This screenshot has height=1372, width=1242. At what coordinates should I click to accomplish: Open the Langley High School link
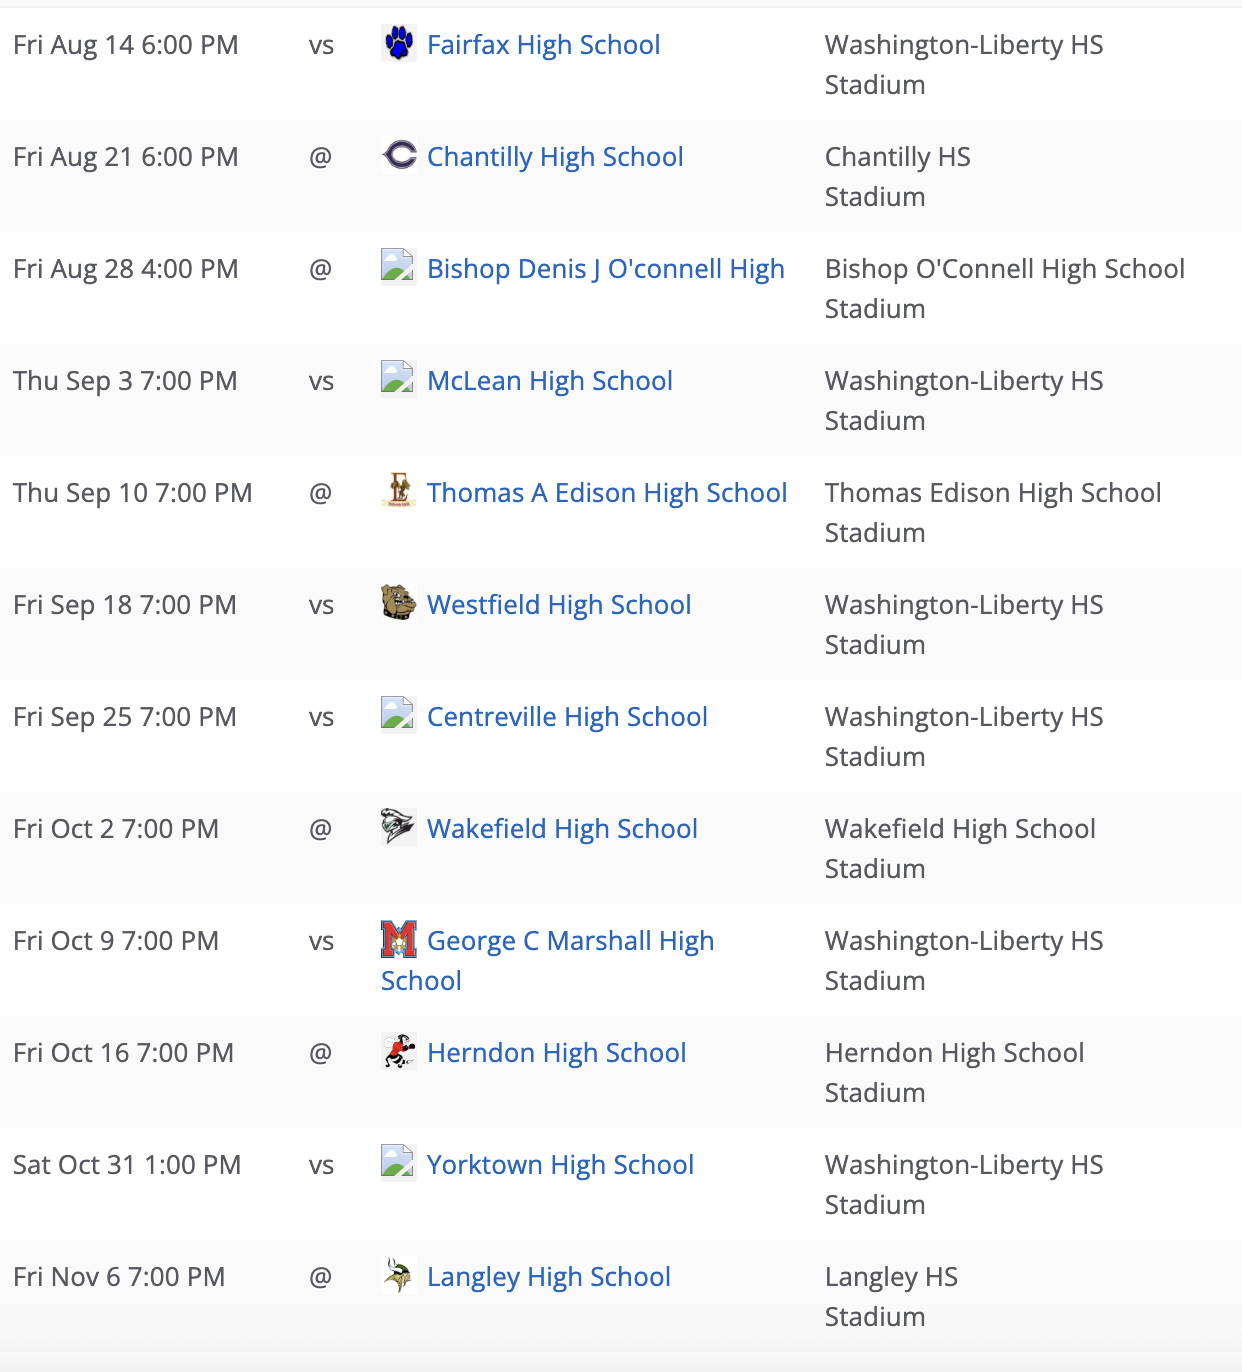pos(548,1277)
